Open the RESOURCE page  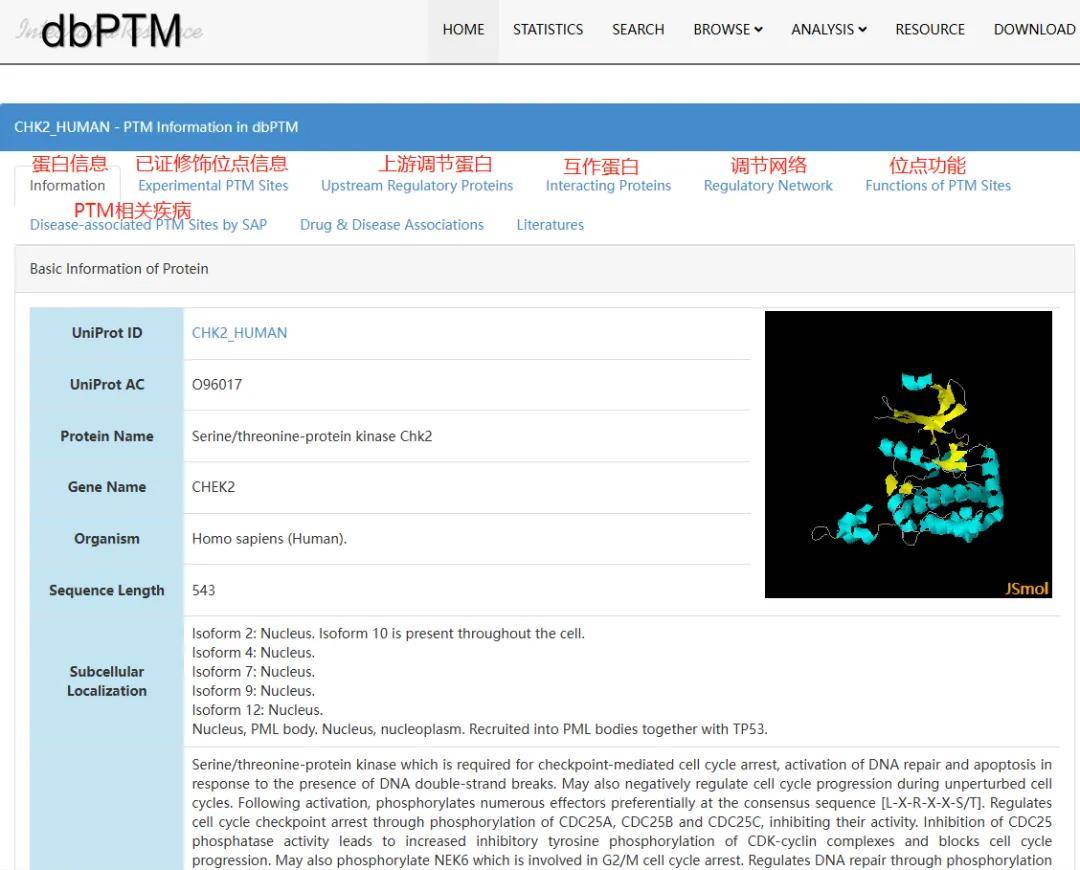pos(930,30)
